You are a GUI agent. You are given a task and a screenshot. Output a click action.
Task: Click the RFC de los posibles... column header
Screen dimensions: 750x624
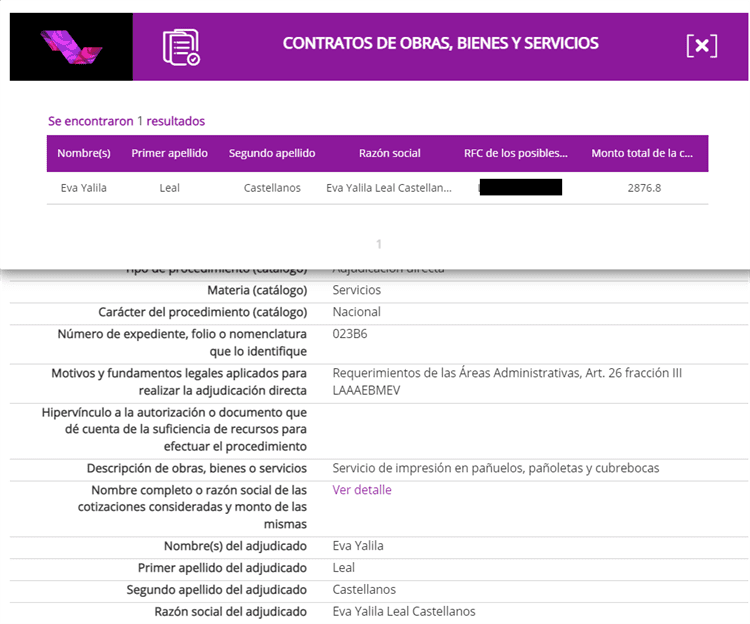click(x=516, y=153)
